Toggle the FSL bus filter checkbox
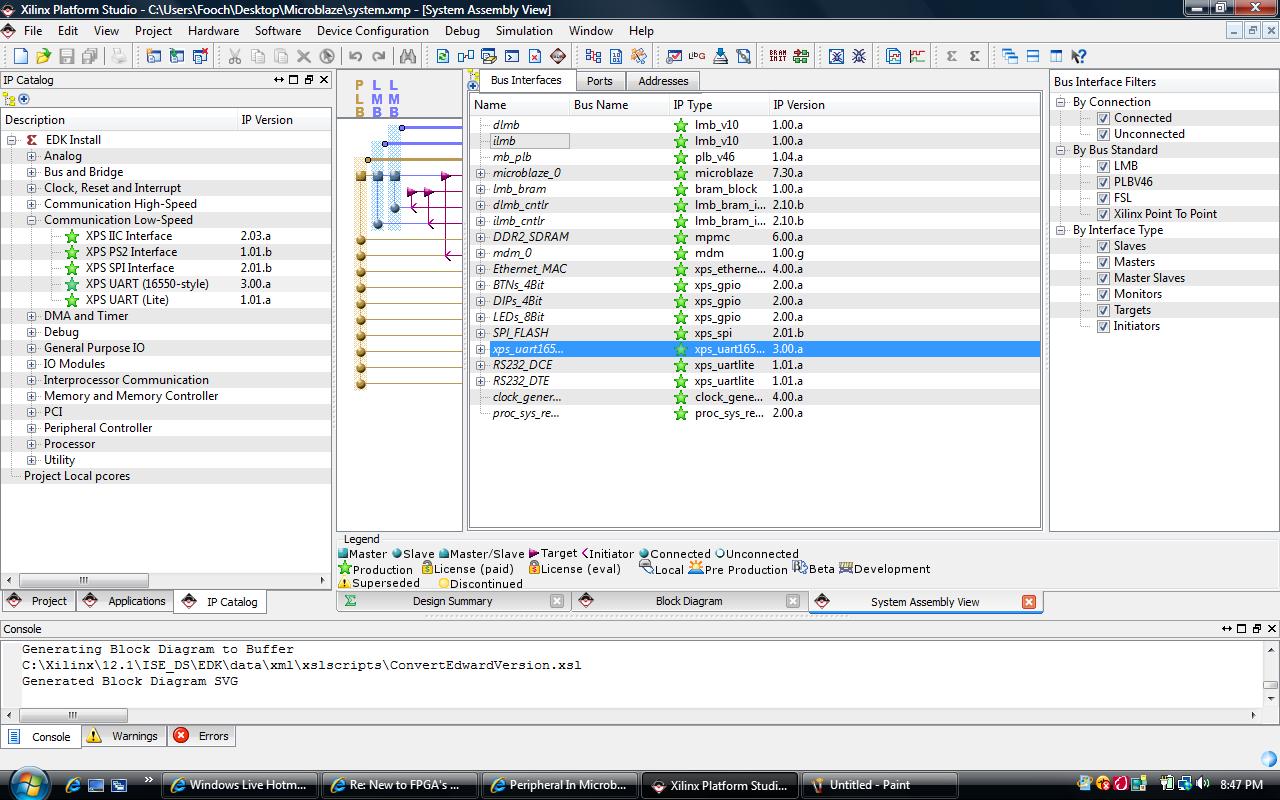This screenshot has width=1280, height=800. click(1103, 198)
